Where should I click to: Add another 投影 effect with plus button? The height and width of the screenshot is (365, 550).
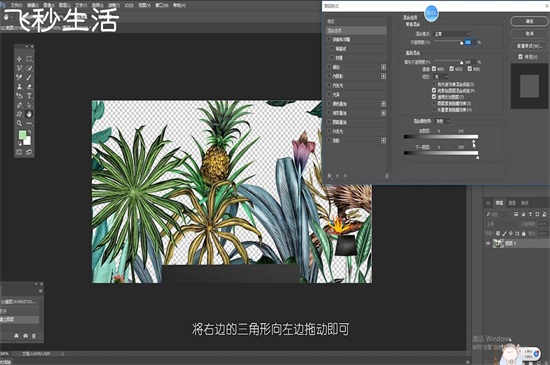coord(383,140)
